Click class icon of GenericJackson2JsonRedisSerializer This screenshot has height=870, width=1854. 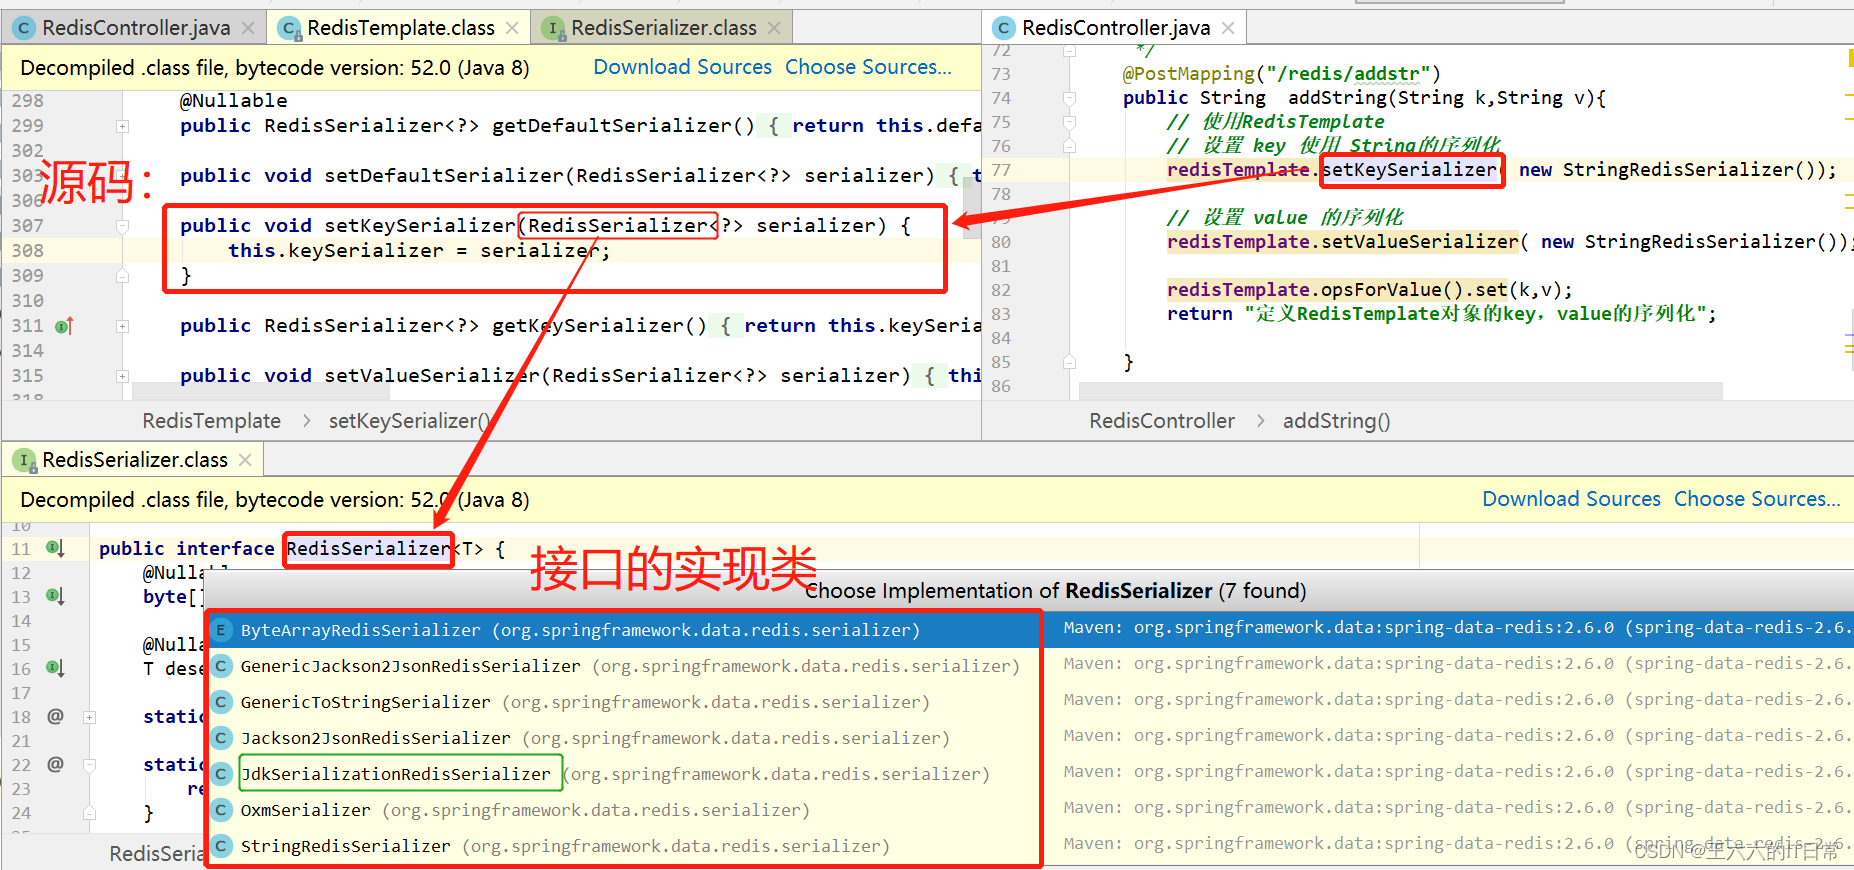click(x=222, y=666)
